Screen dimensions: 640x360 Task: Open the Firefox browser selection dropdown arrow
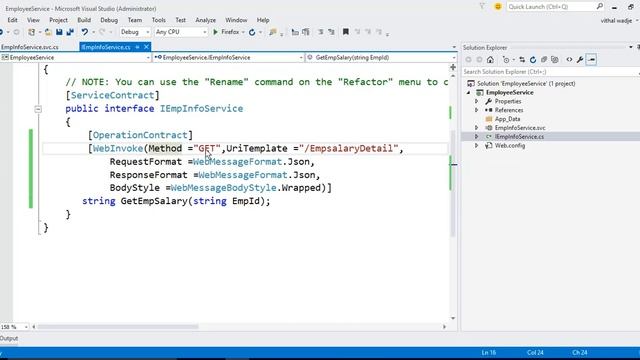243,32
